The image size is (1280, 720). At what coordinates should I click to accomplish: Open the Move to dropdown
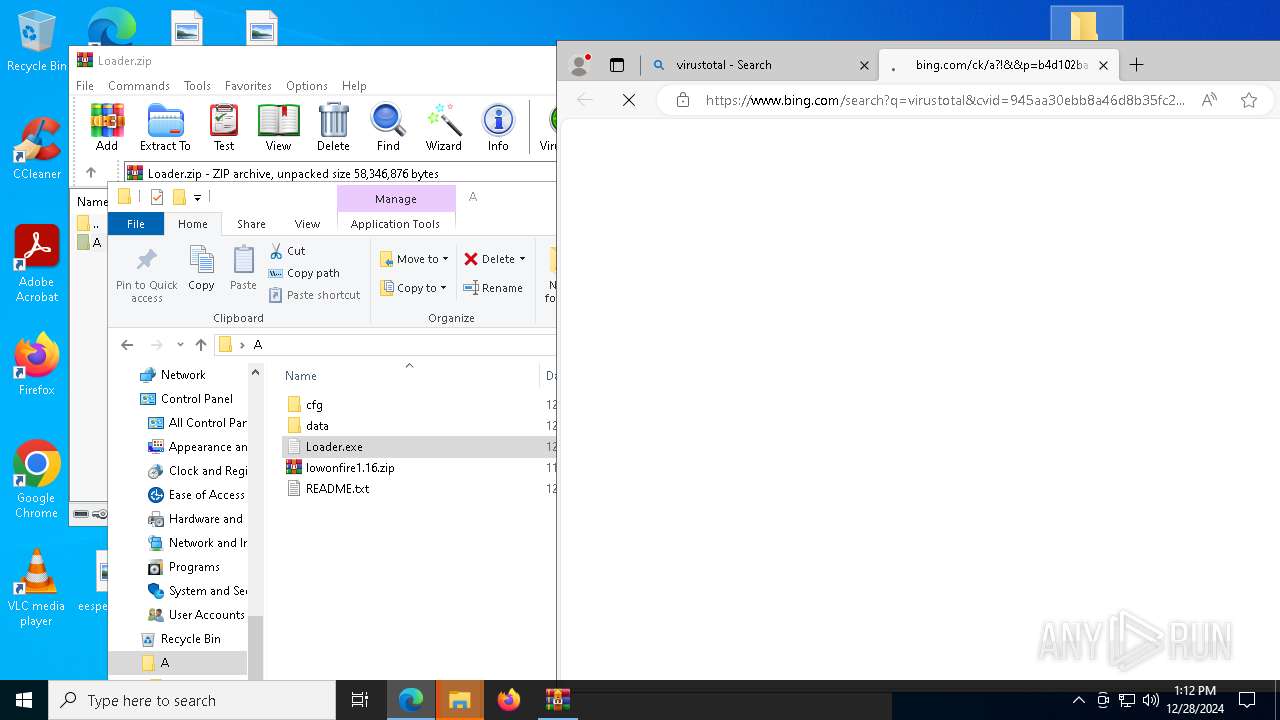(x=414, y=259)
